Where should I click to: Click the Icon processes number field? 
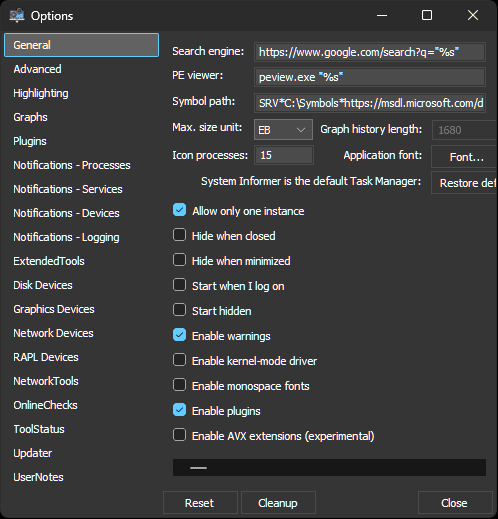tap(284, 155)
